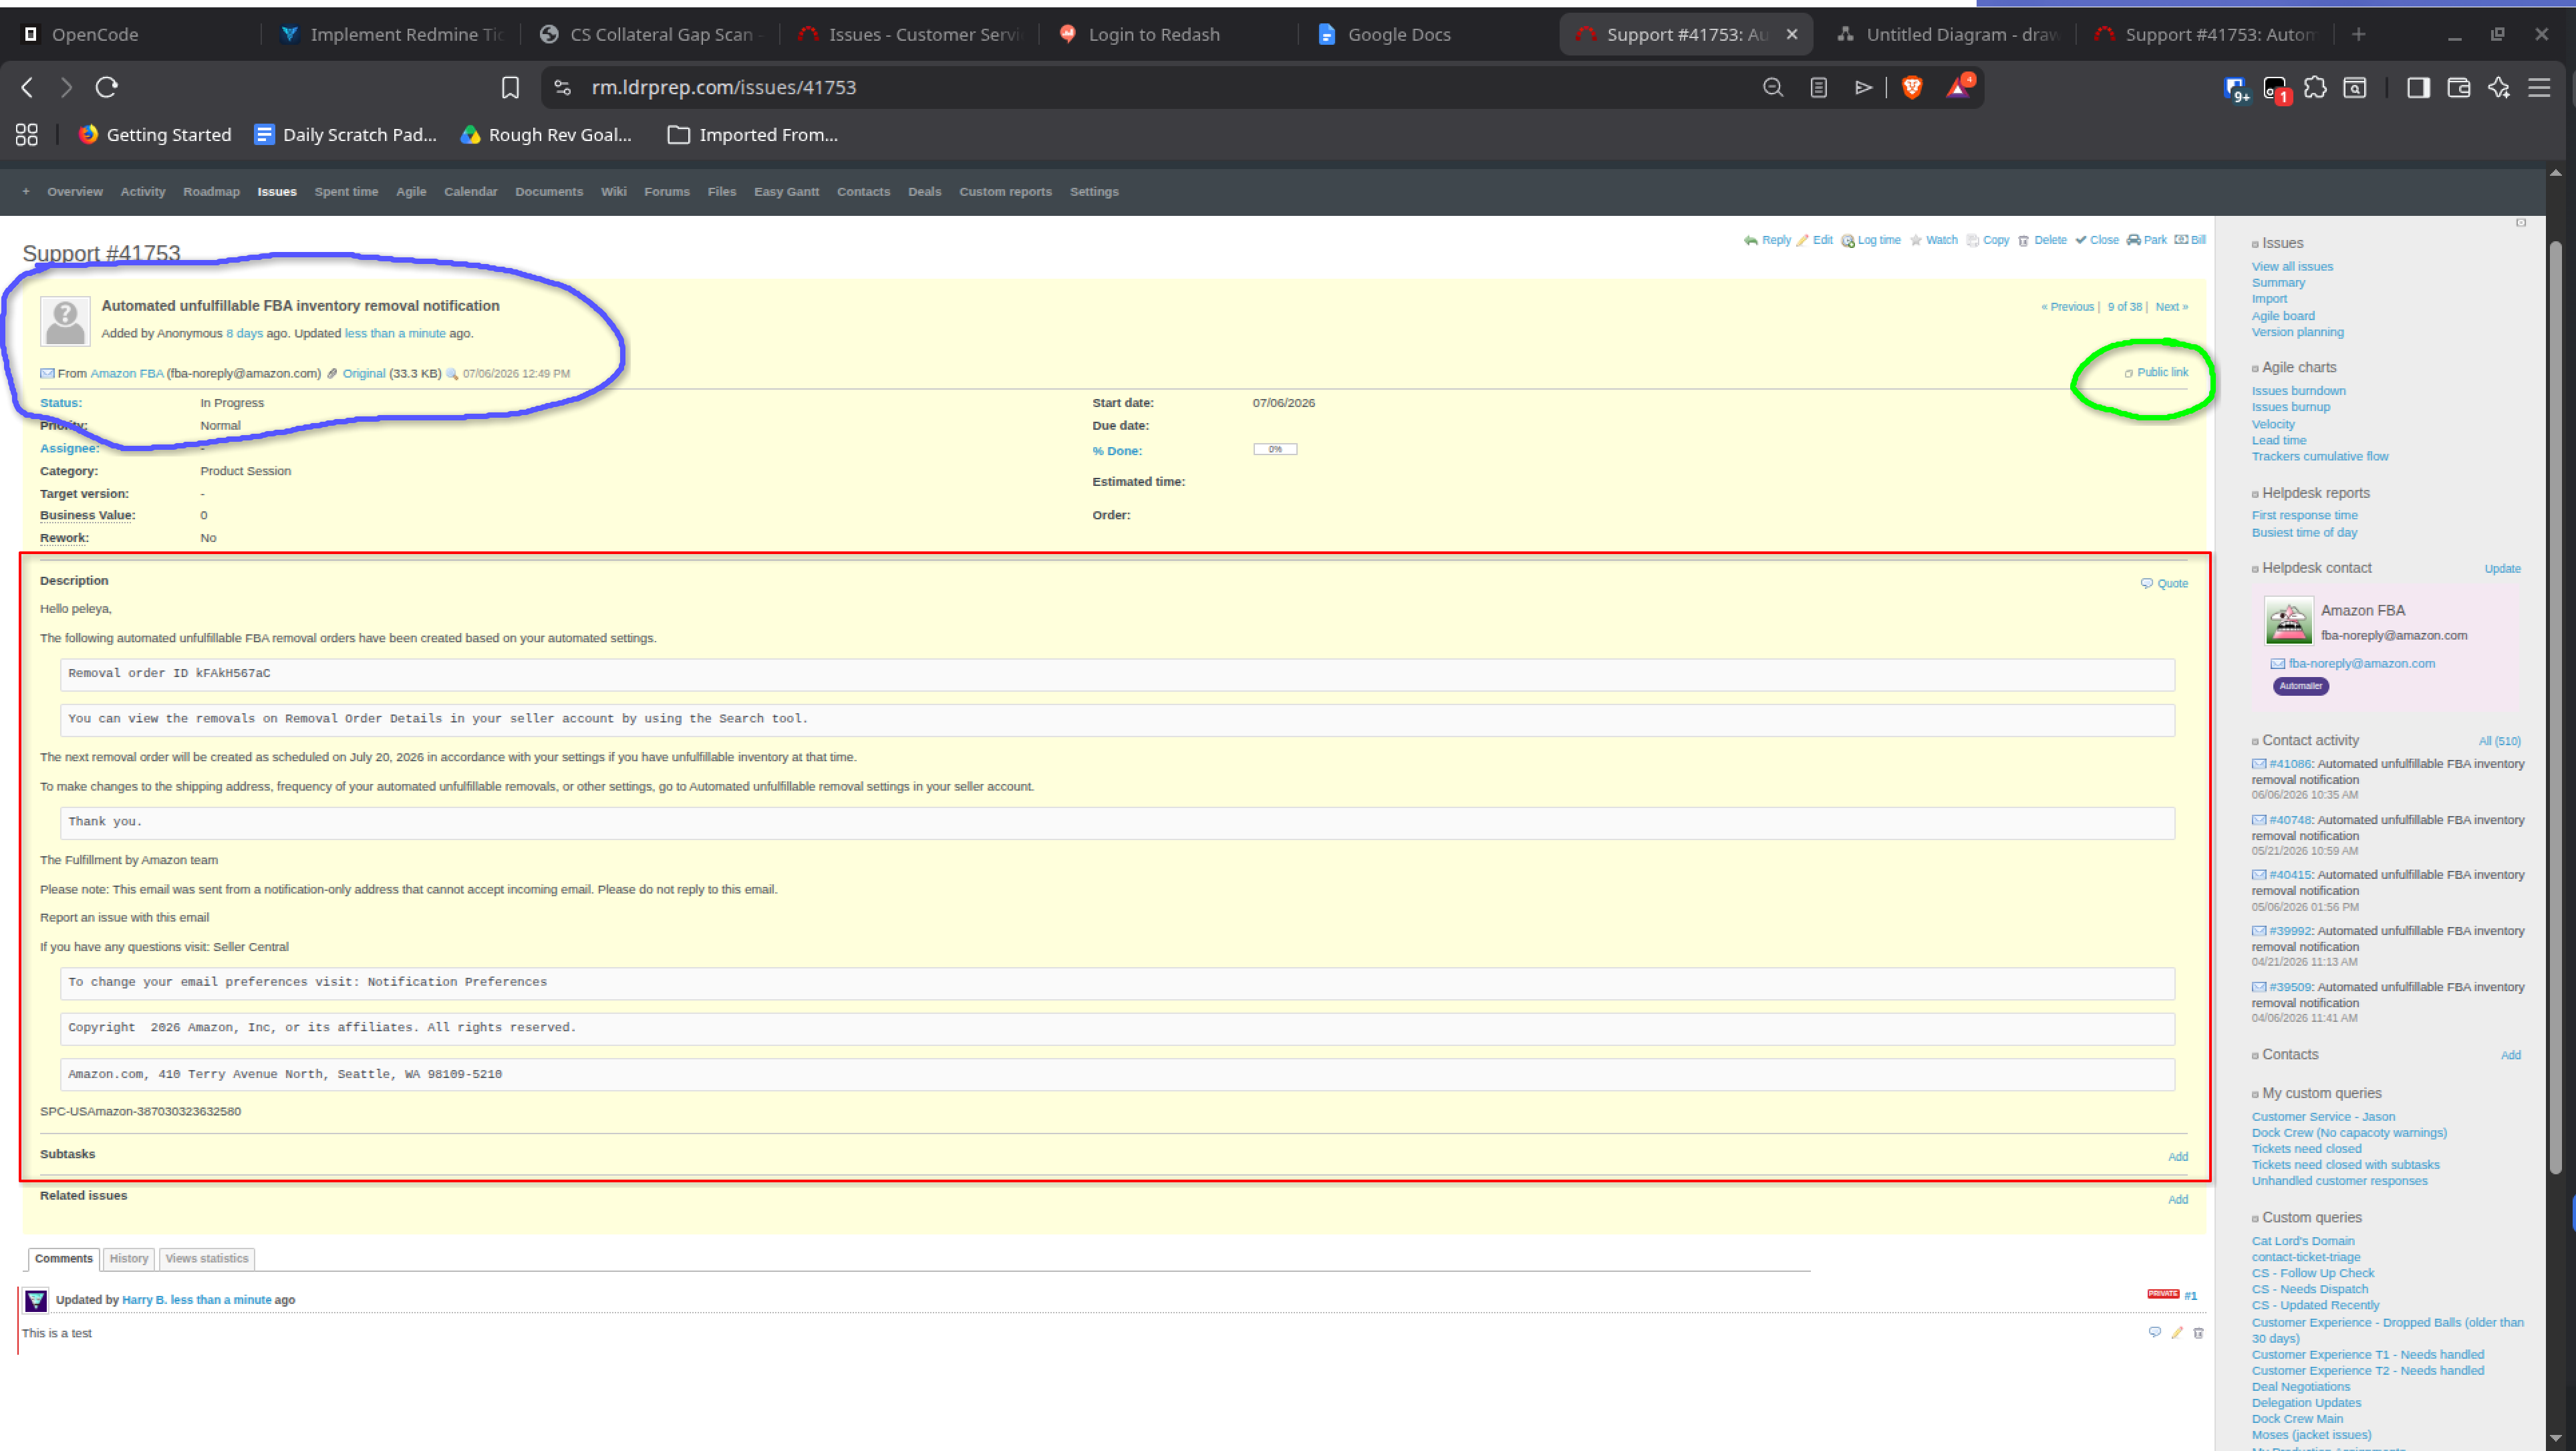This screenshot has height=1451, width=2576.
Task: Click the Brave Rewards triangle icon
Action: 1958,87
